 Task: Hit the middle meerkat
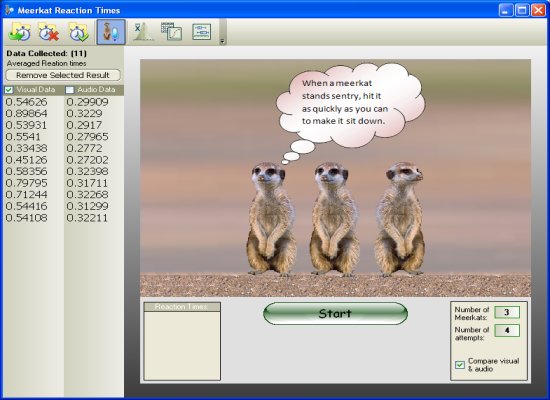[334, 218]
